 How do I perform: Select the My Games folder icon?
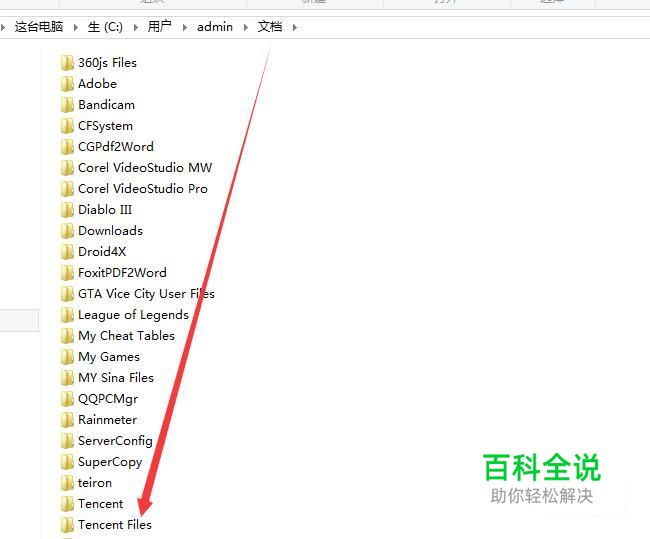(x=67, y=357)
